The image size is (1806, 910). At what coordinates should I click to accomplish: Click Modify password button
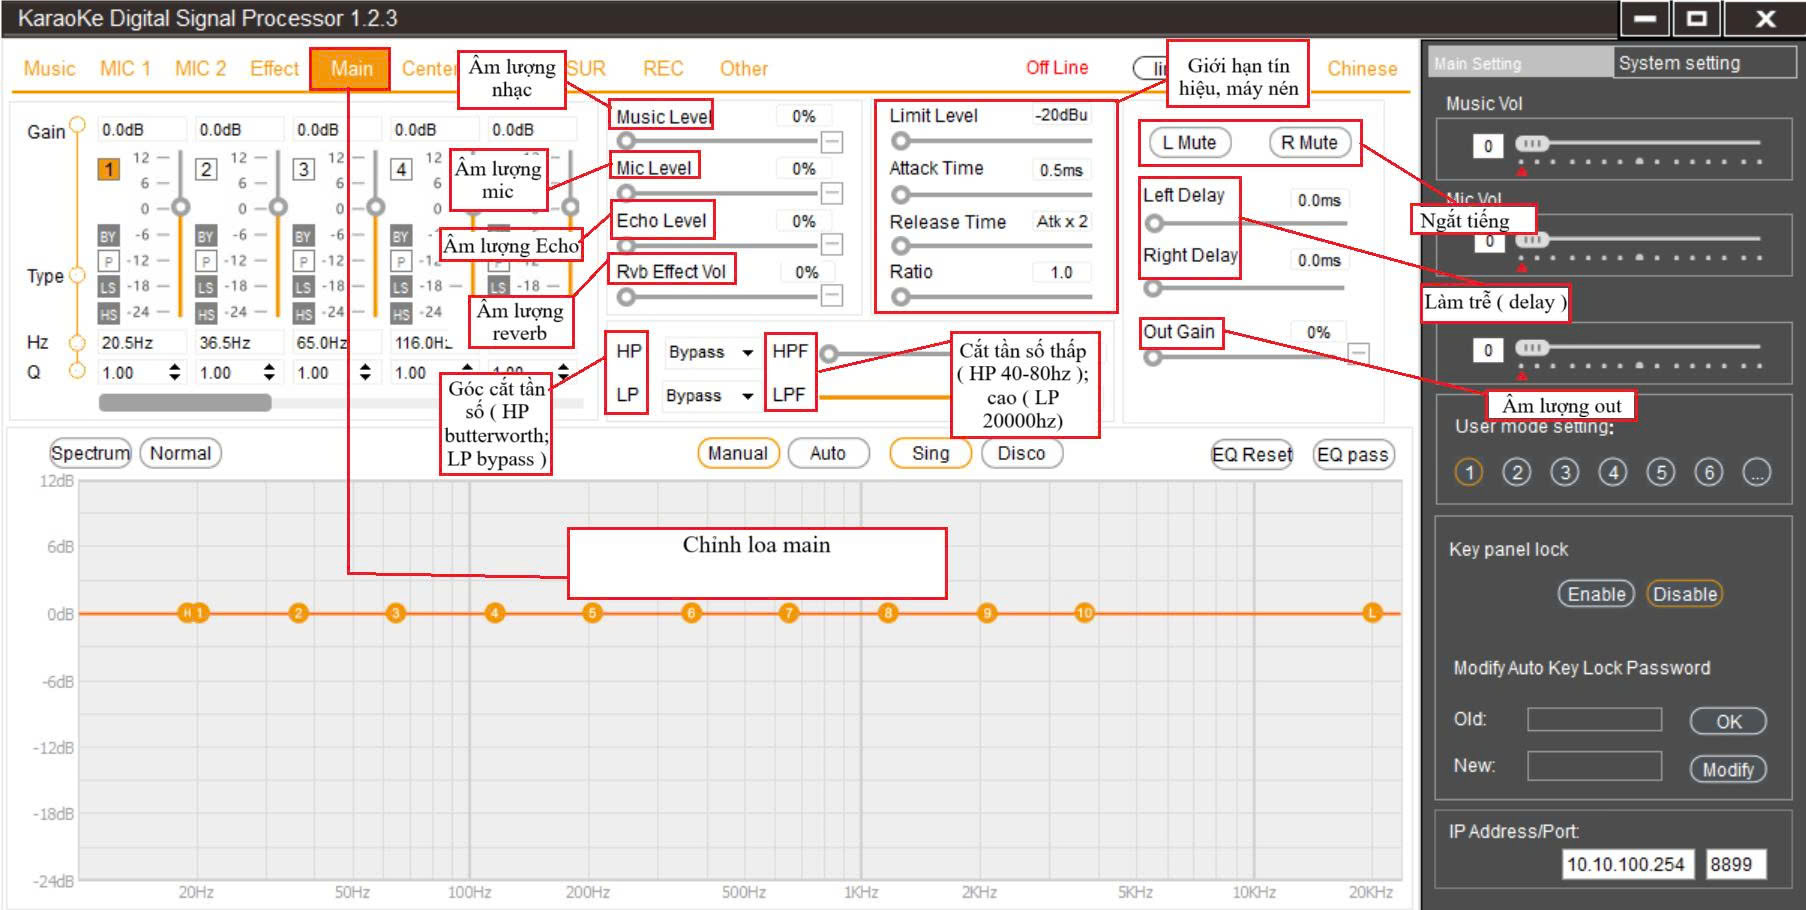1728,769
